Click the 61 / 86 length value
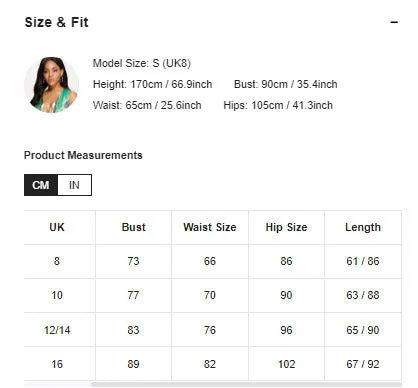This screenshot has width=418, height=388. click(363, 261)
